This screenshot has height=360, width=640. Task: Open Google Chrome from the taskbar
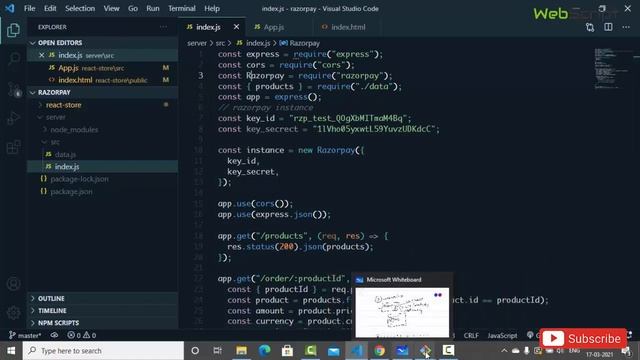pos(380,351)
